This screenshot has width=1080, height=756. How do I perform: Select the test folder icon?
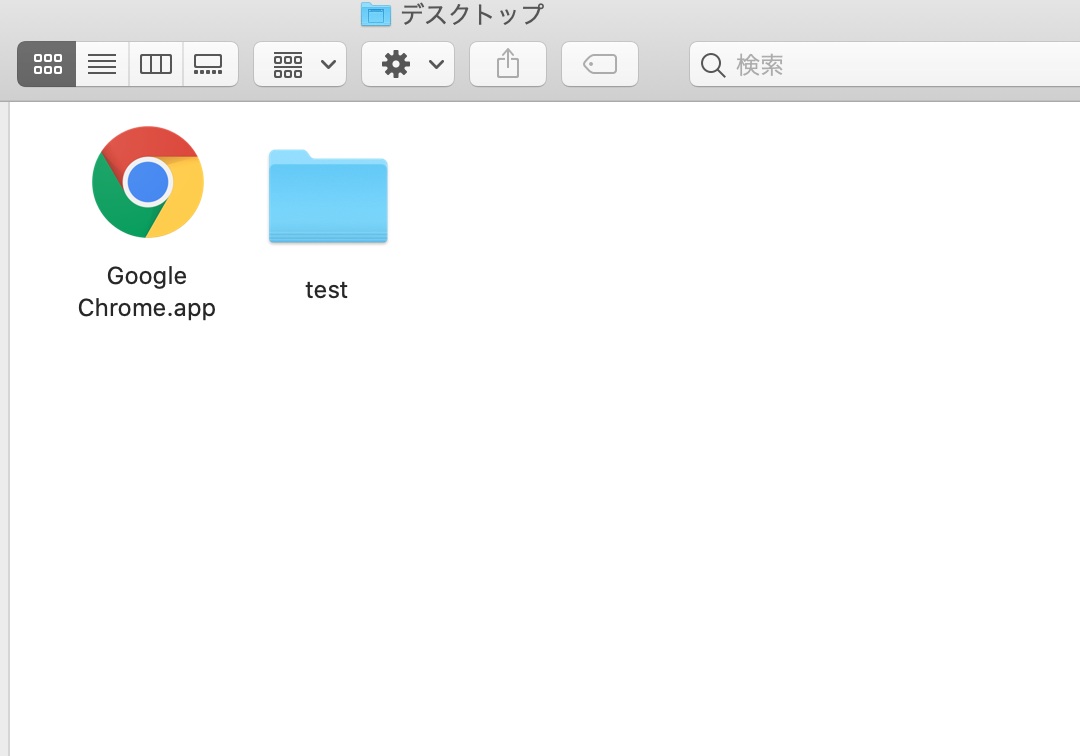(328, 196)
